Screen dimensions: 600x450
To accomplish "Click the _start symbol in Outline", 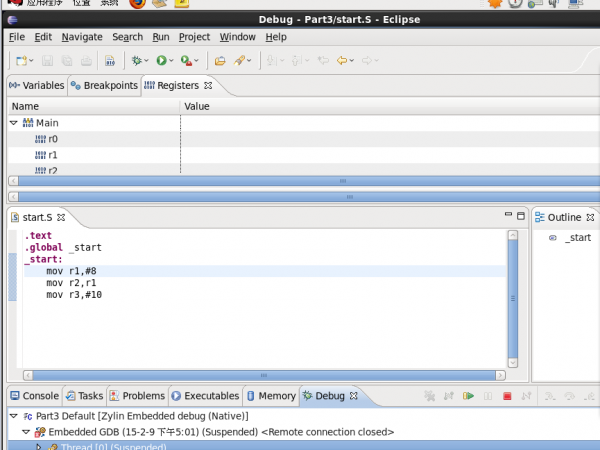I will tap(577, 238).
